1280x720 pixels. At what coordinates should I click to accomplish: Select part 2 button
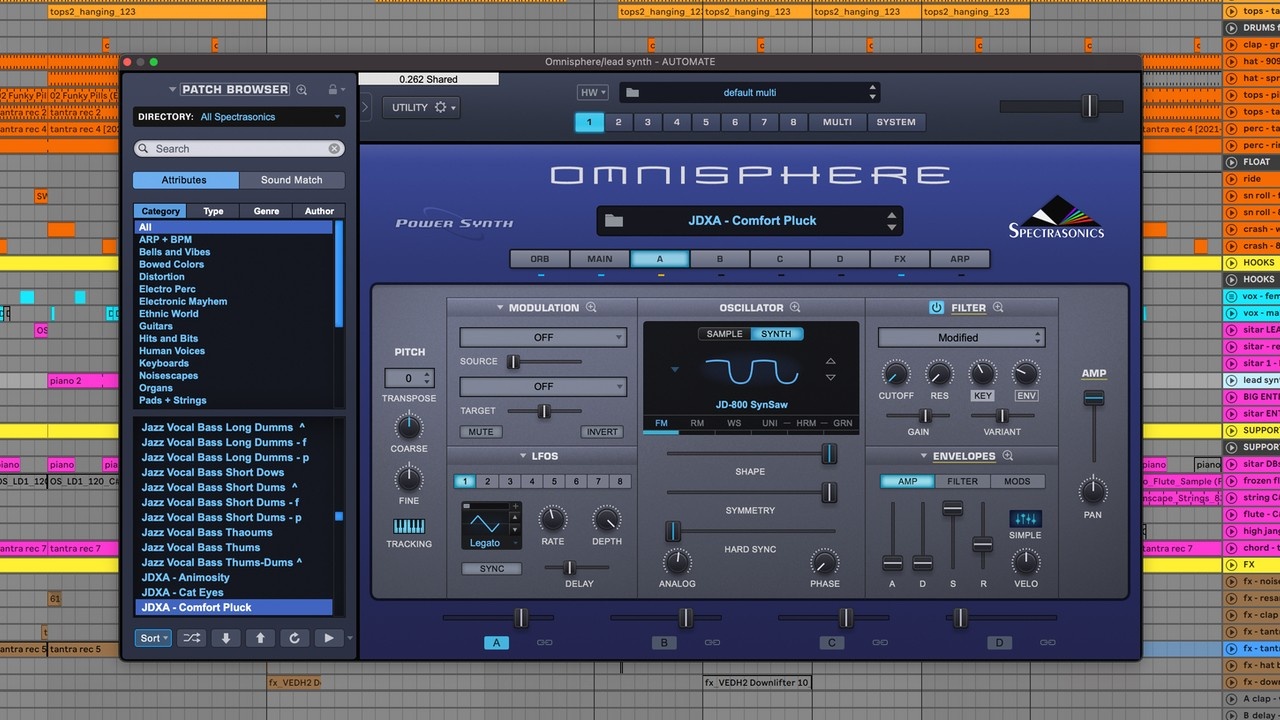coord(618,122)
